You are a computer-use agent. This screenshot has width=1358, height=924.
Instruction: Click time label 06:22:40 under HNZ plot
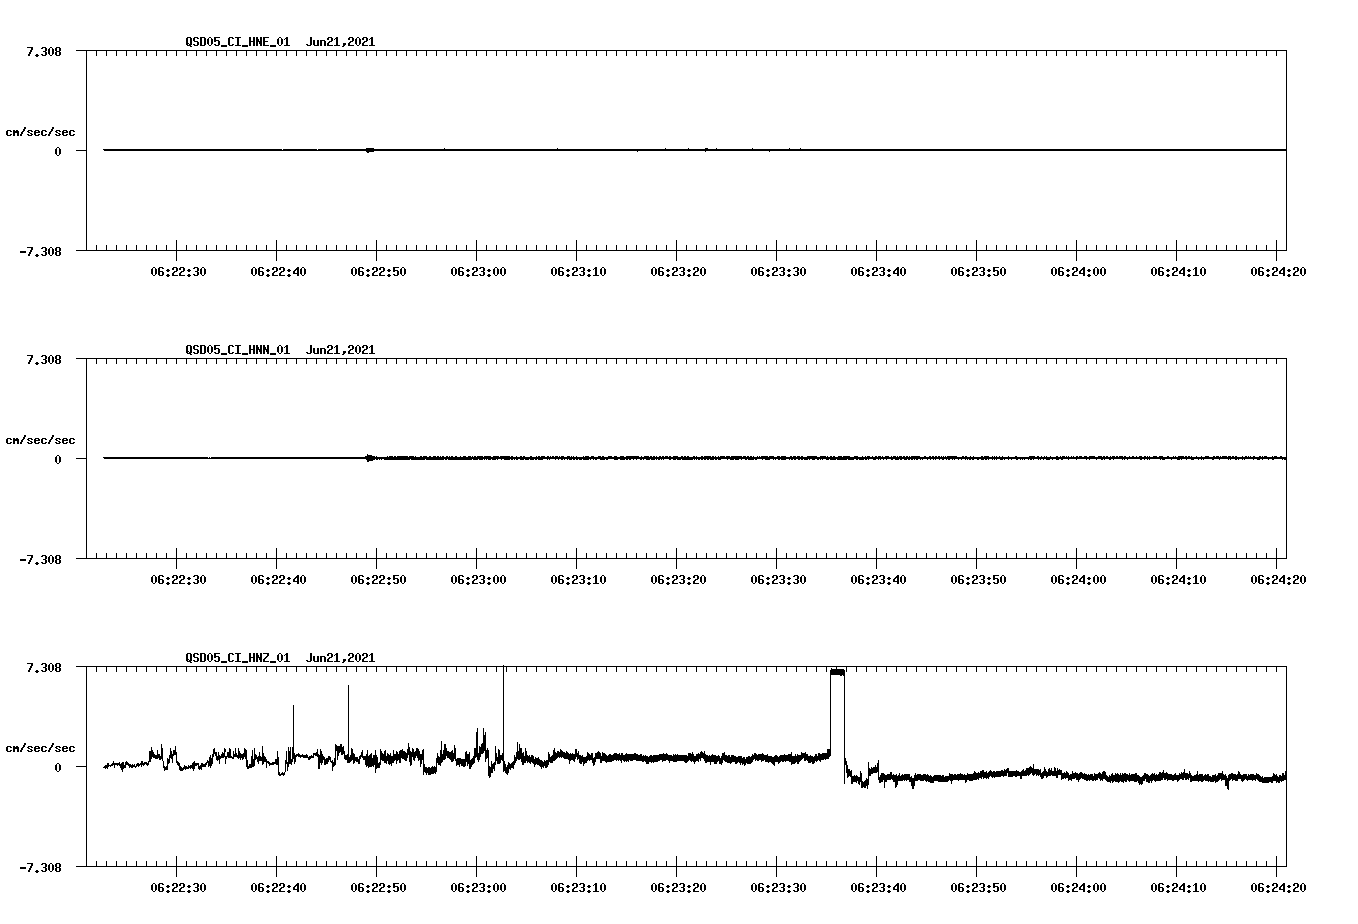pos(278,887)
